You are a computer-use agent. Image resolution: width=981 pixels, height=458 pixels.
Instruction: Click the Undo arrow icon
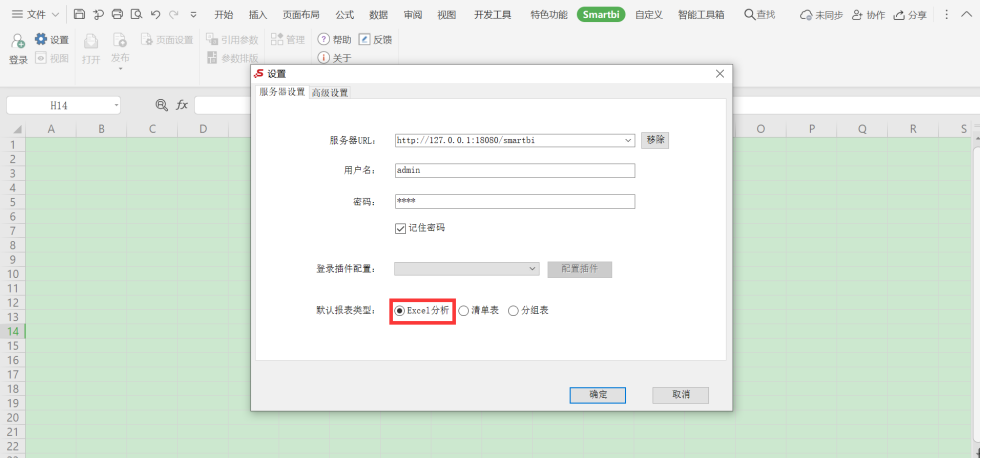(x=155, y=14)
